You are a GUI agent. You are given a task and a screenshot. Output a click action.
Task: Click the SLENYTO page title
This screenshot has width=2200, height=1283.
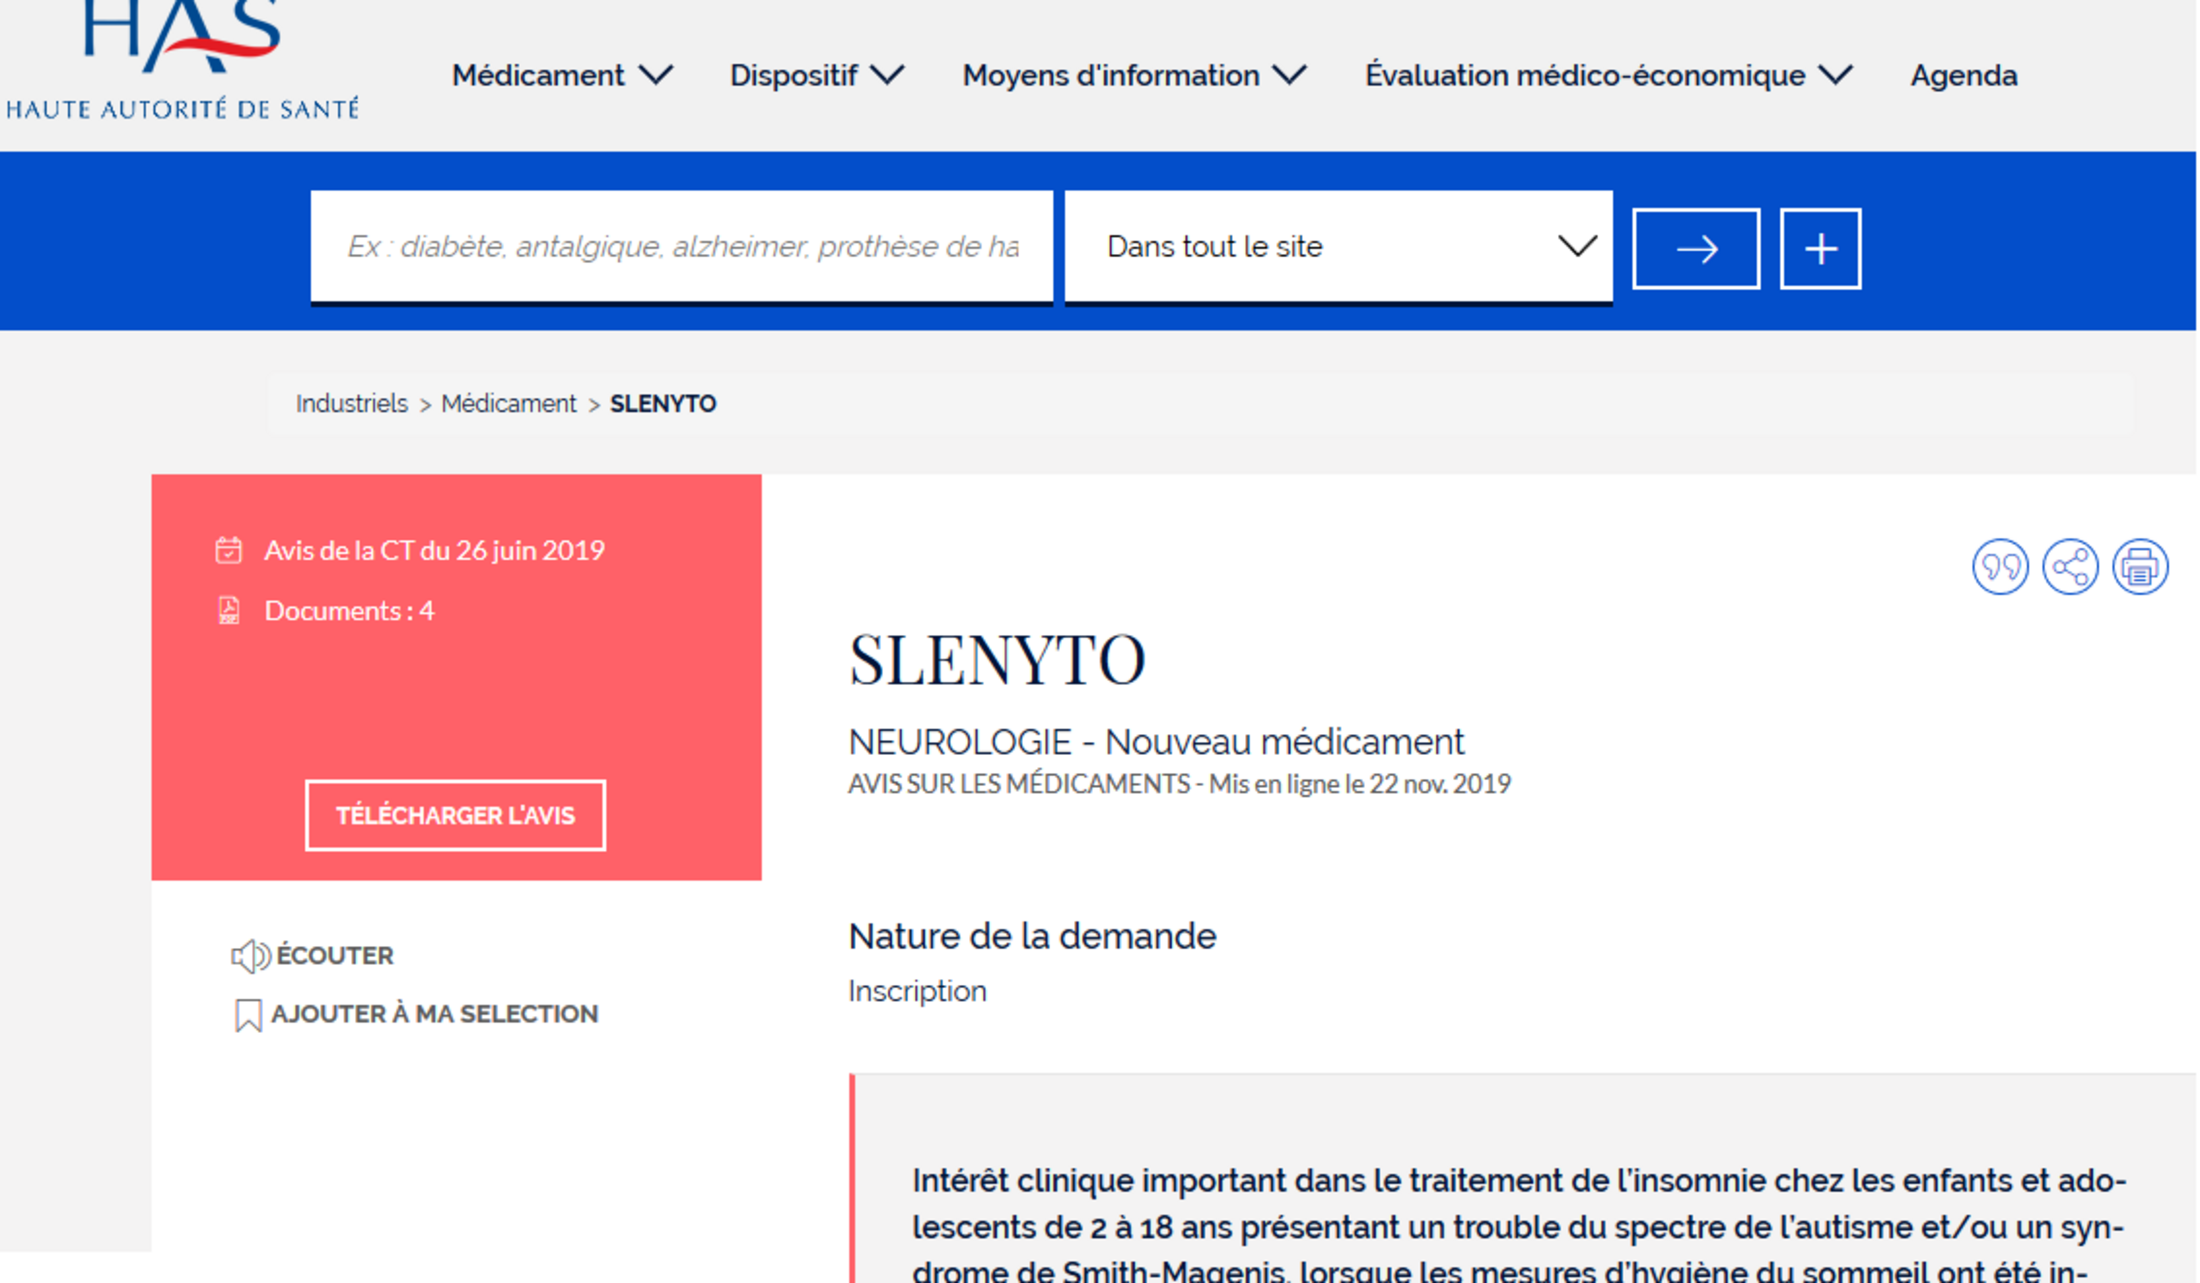click(996, 660)
